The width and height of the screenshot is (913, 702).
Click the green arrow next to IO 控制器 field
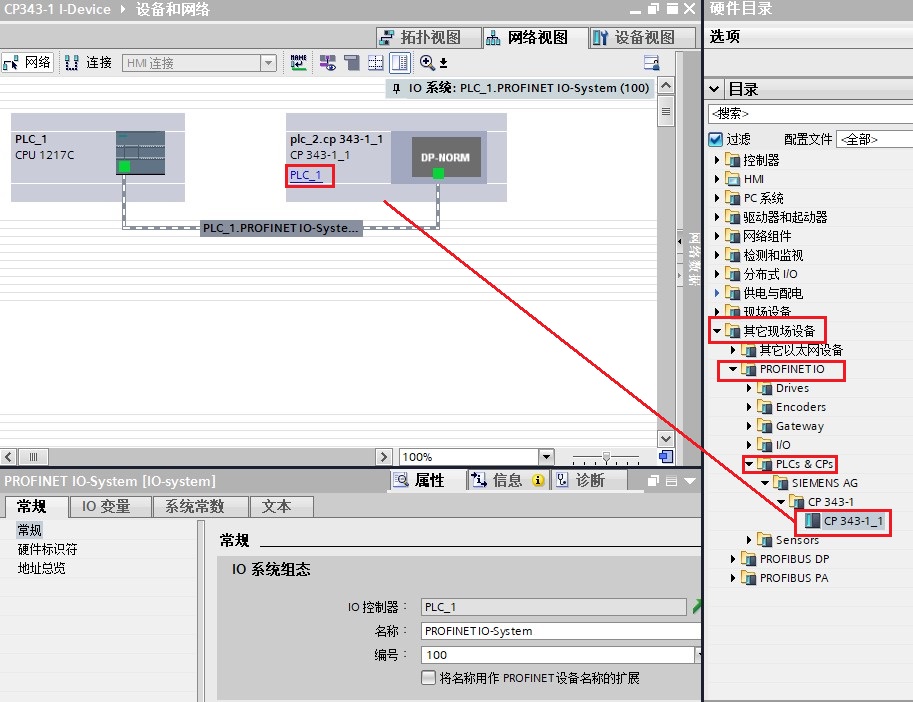tap(696, 607)
